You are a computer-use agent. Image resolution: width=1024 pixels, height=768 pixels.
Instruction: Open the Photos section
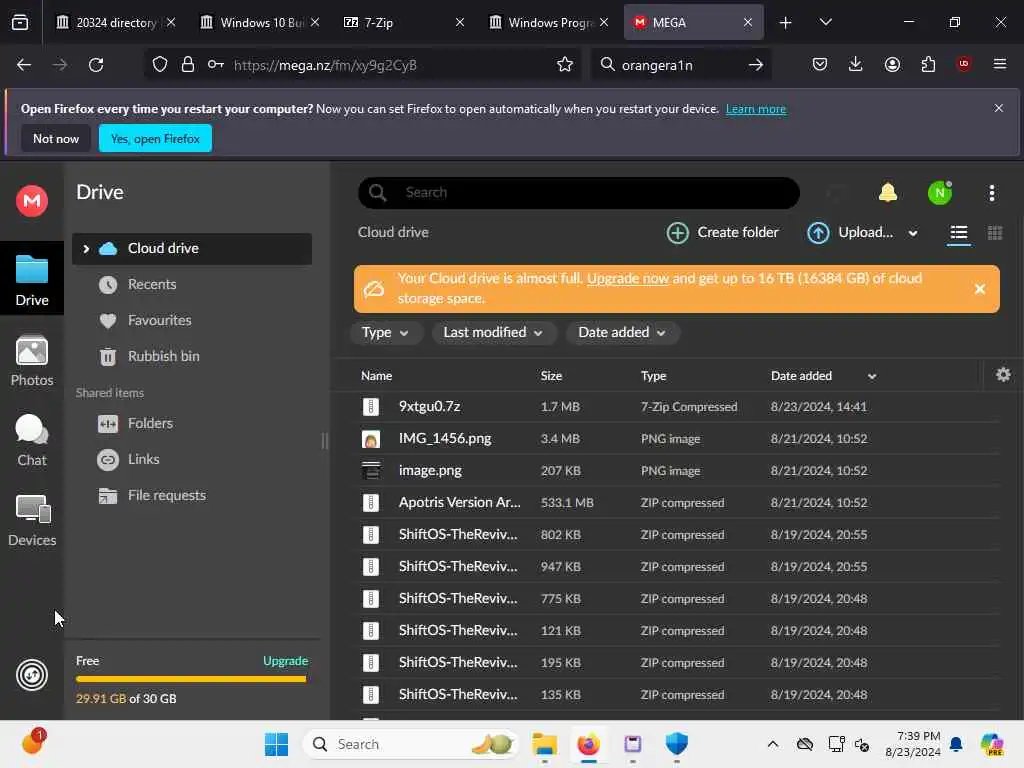(x=32, y=361)
